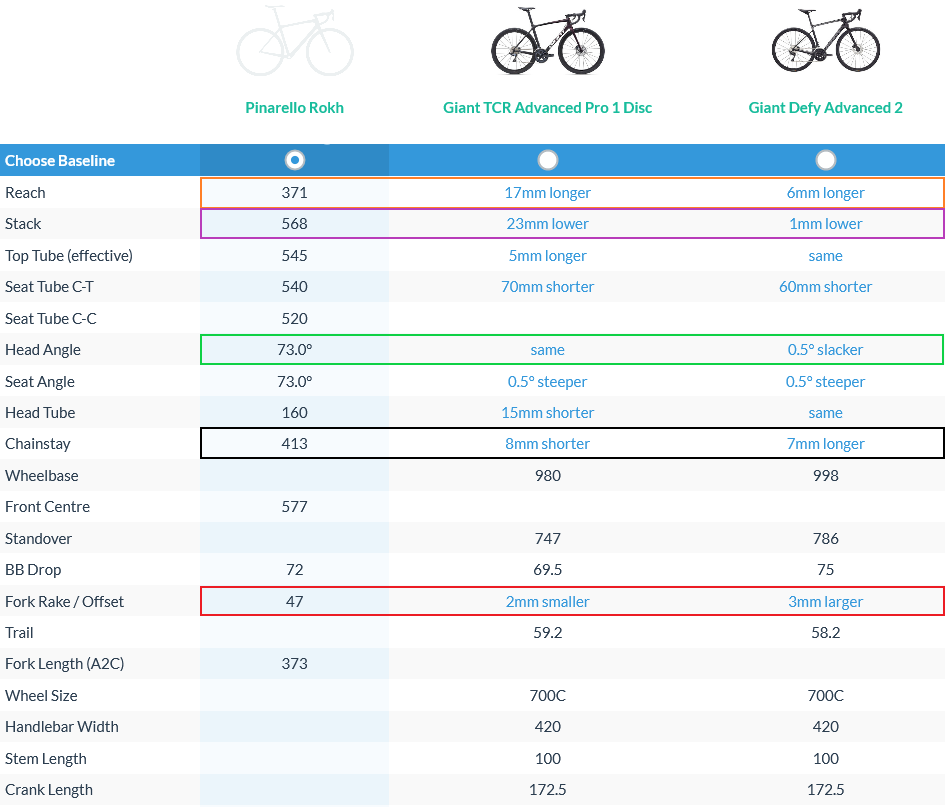Screen dimensions: 946x807
Task: Click the Giant TCR Advanced bike image
Action: 548,41
